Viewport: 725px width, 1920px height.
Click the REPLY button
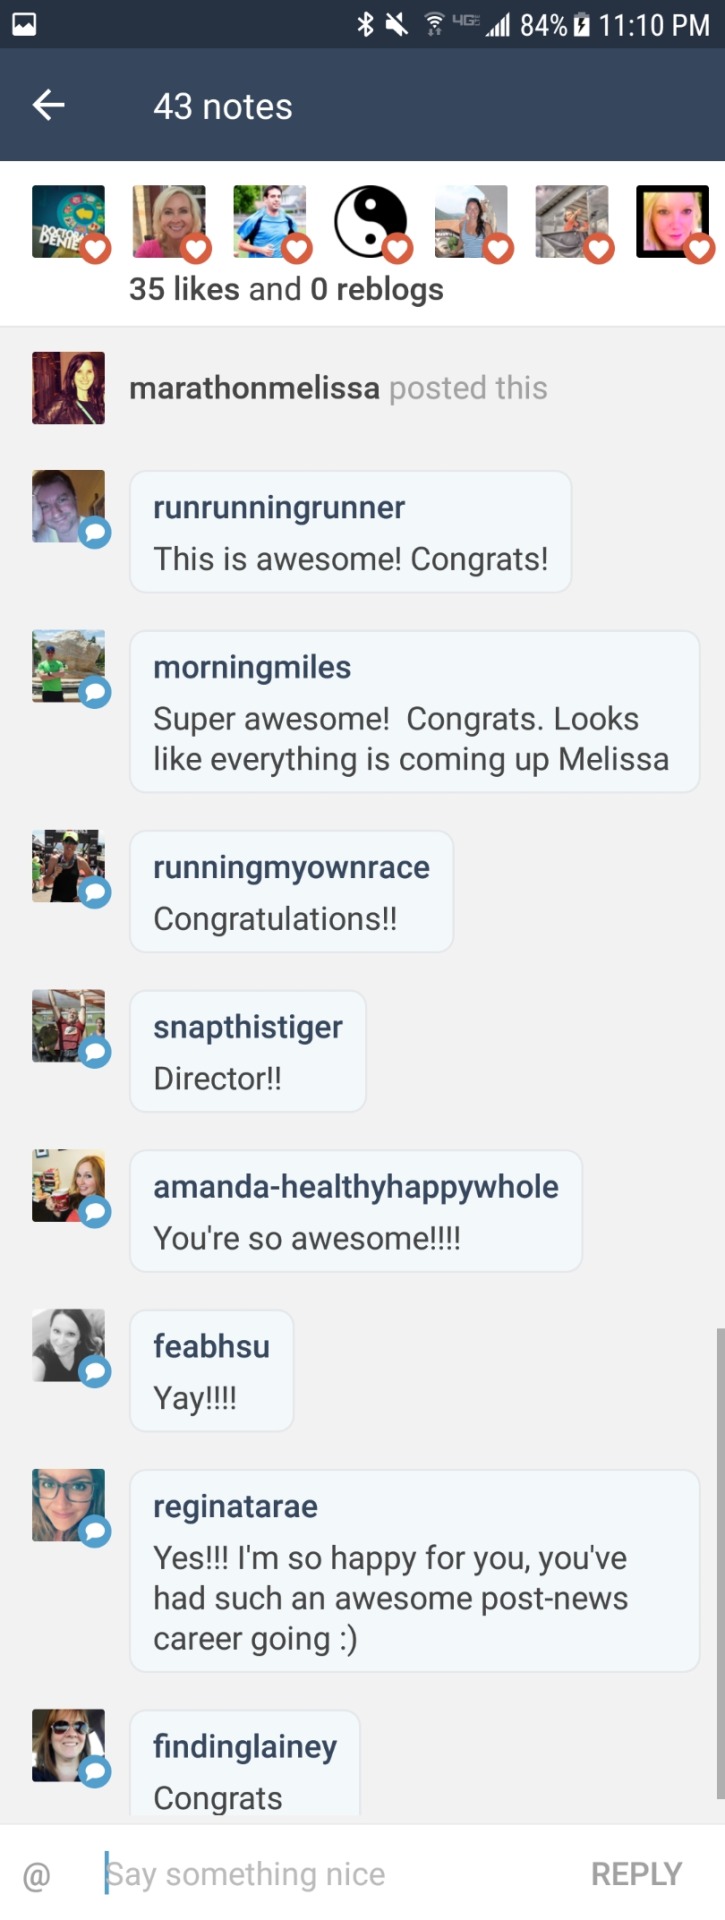(x=636, y=1874)
